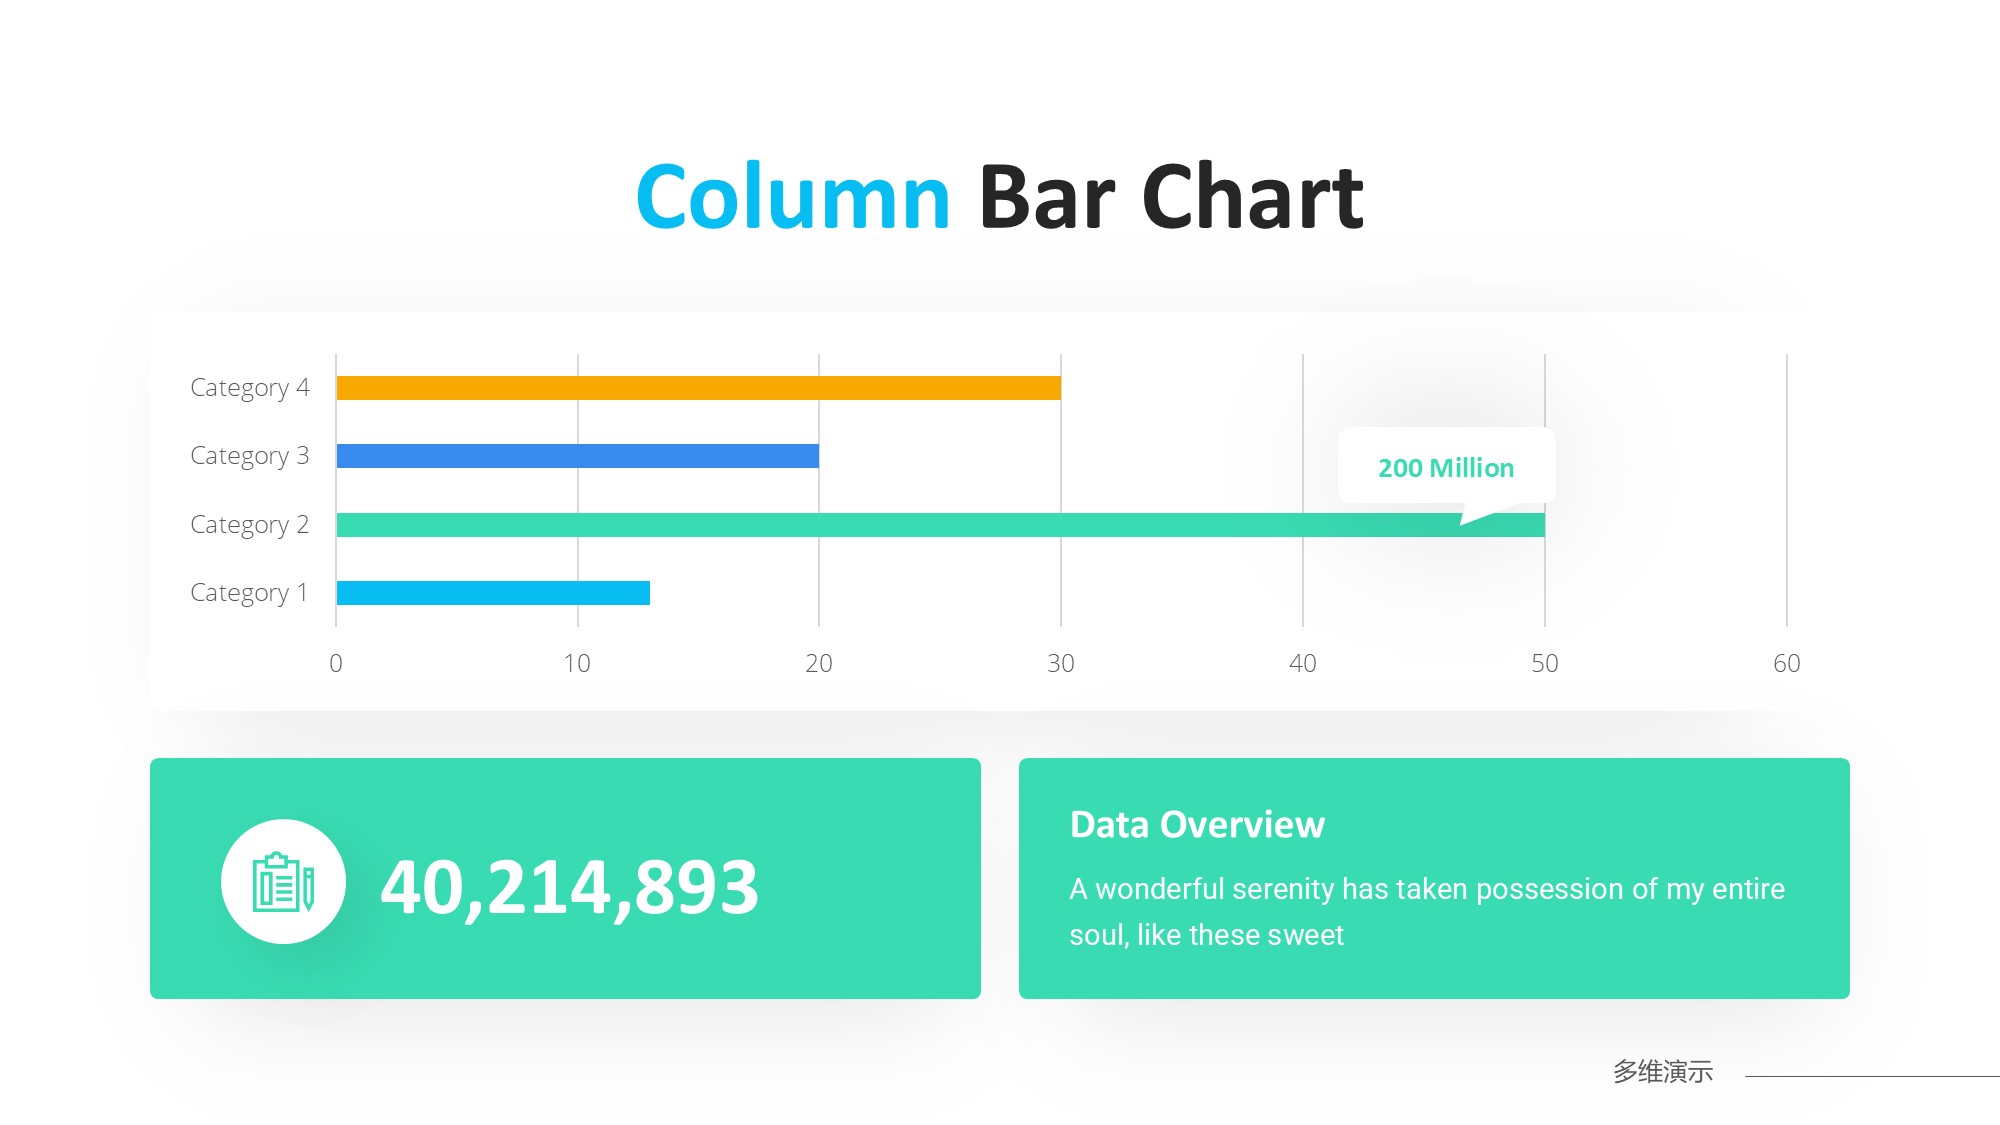The height and width of the screenshot is (1125, 2000).
Task: Click the "200 Million" callout bubble
Action: click(x=1445, y=467)
